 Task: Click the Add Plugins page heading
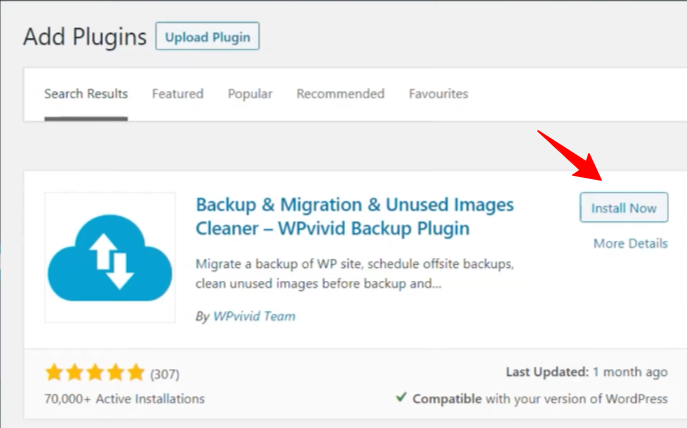84,37
